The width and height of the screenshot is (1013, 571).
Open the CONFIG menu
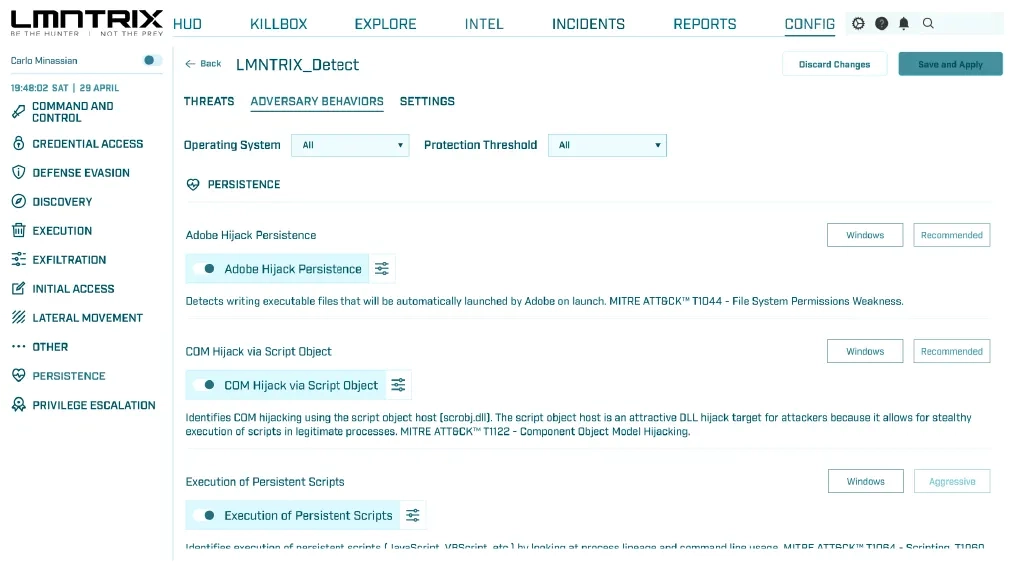[x=809, y=24]
